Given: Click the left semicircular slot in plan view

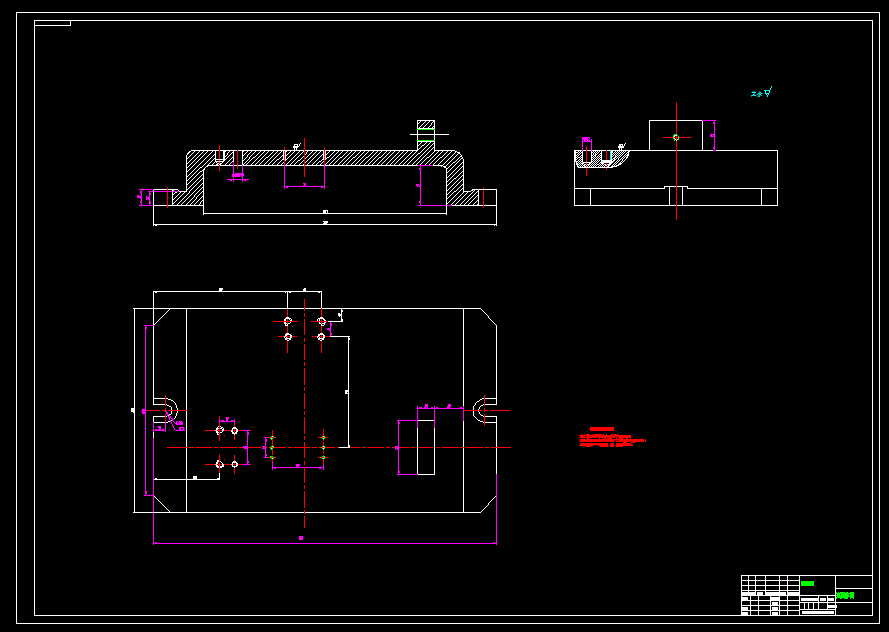Looking at the screenshot, I should click(x=166, y=410).
